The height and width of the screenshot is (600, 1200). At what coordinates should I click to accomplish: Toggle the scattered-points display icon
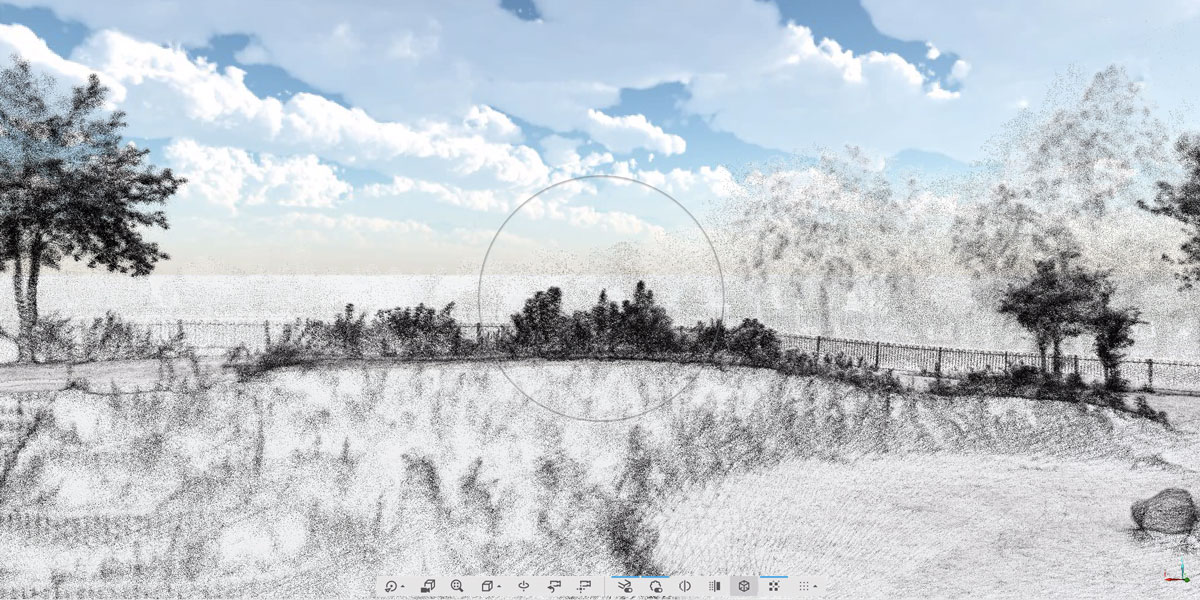[x=774, y=586]
